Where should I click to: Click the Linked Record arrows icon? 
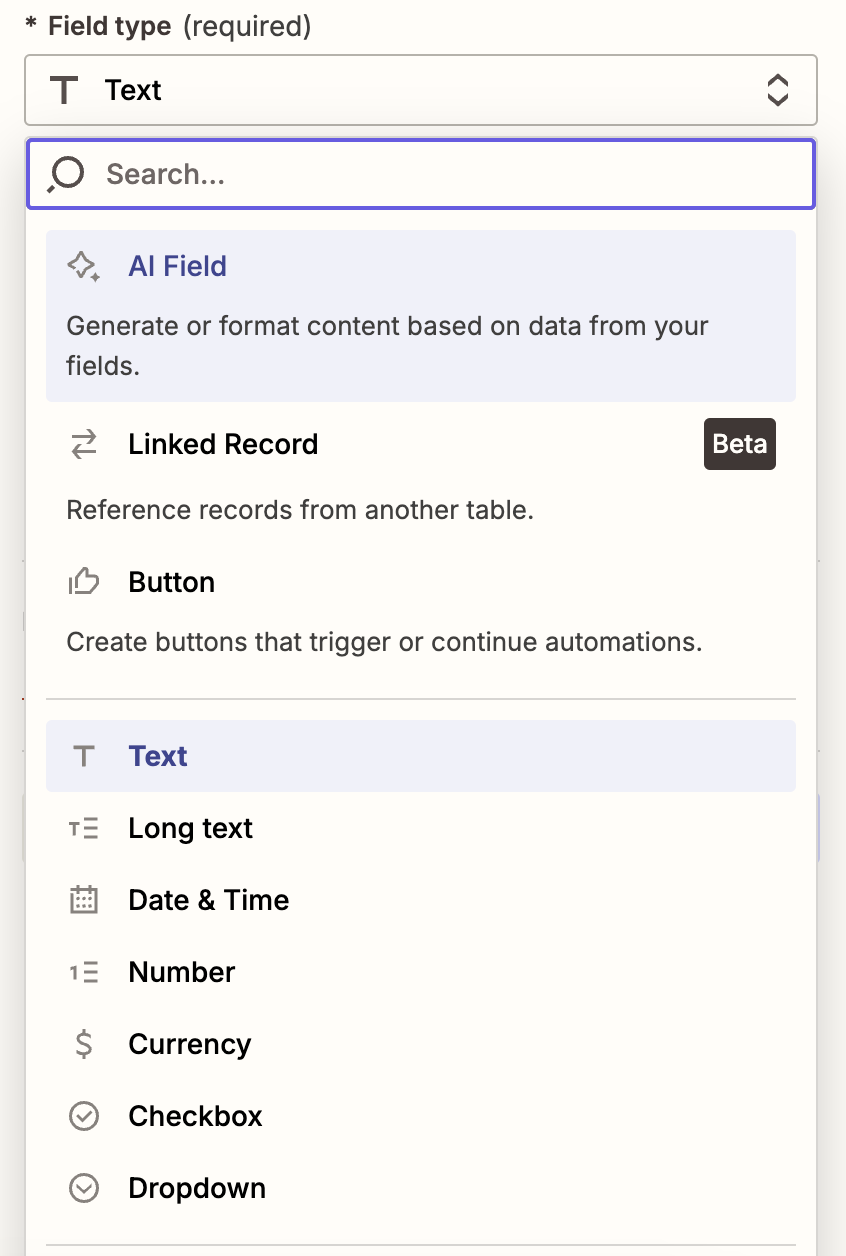(84, 444)
